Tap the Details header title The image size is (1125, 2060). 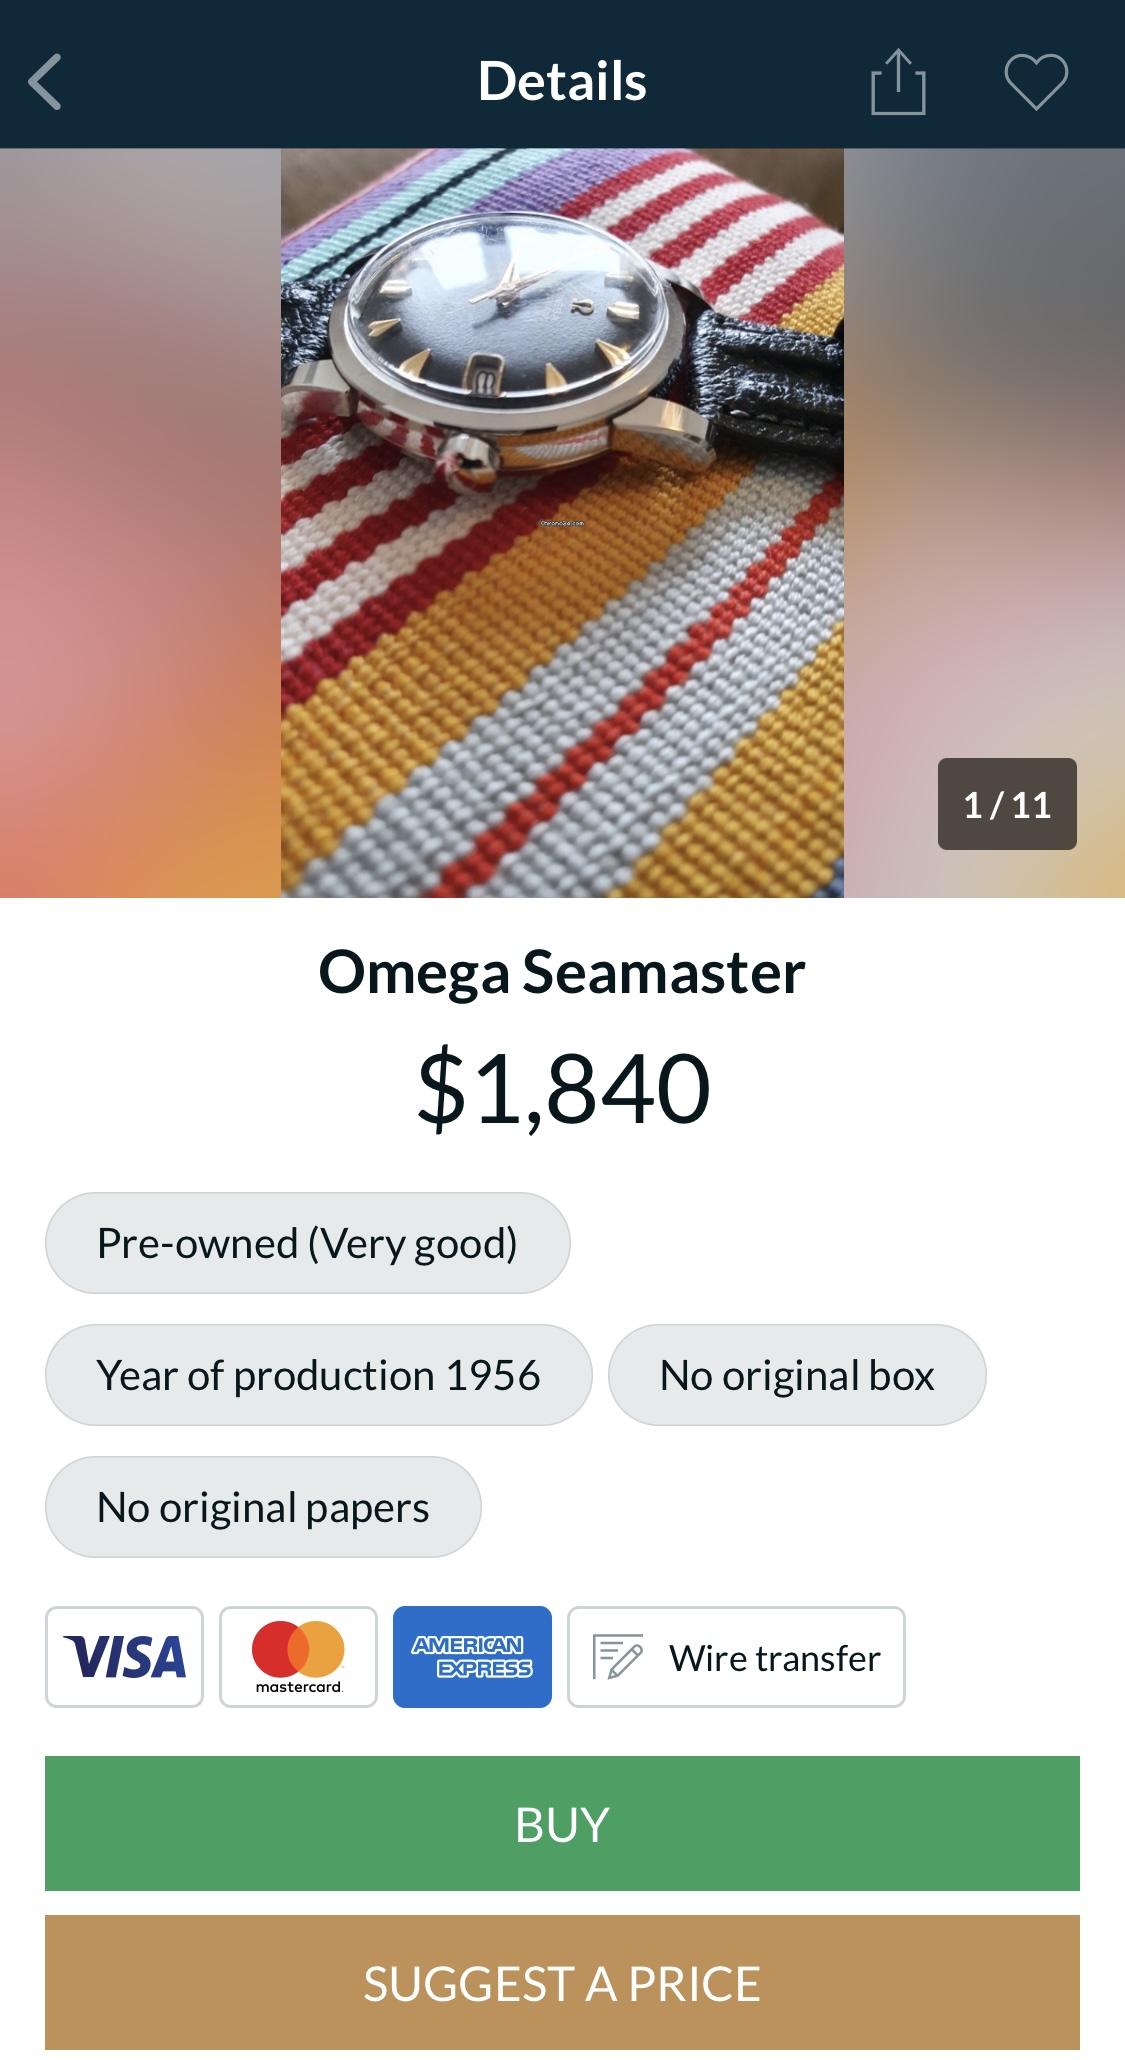point(562,81)
